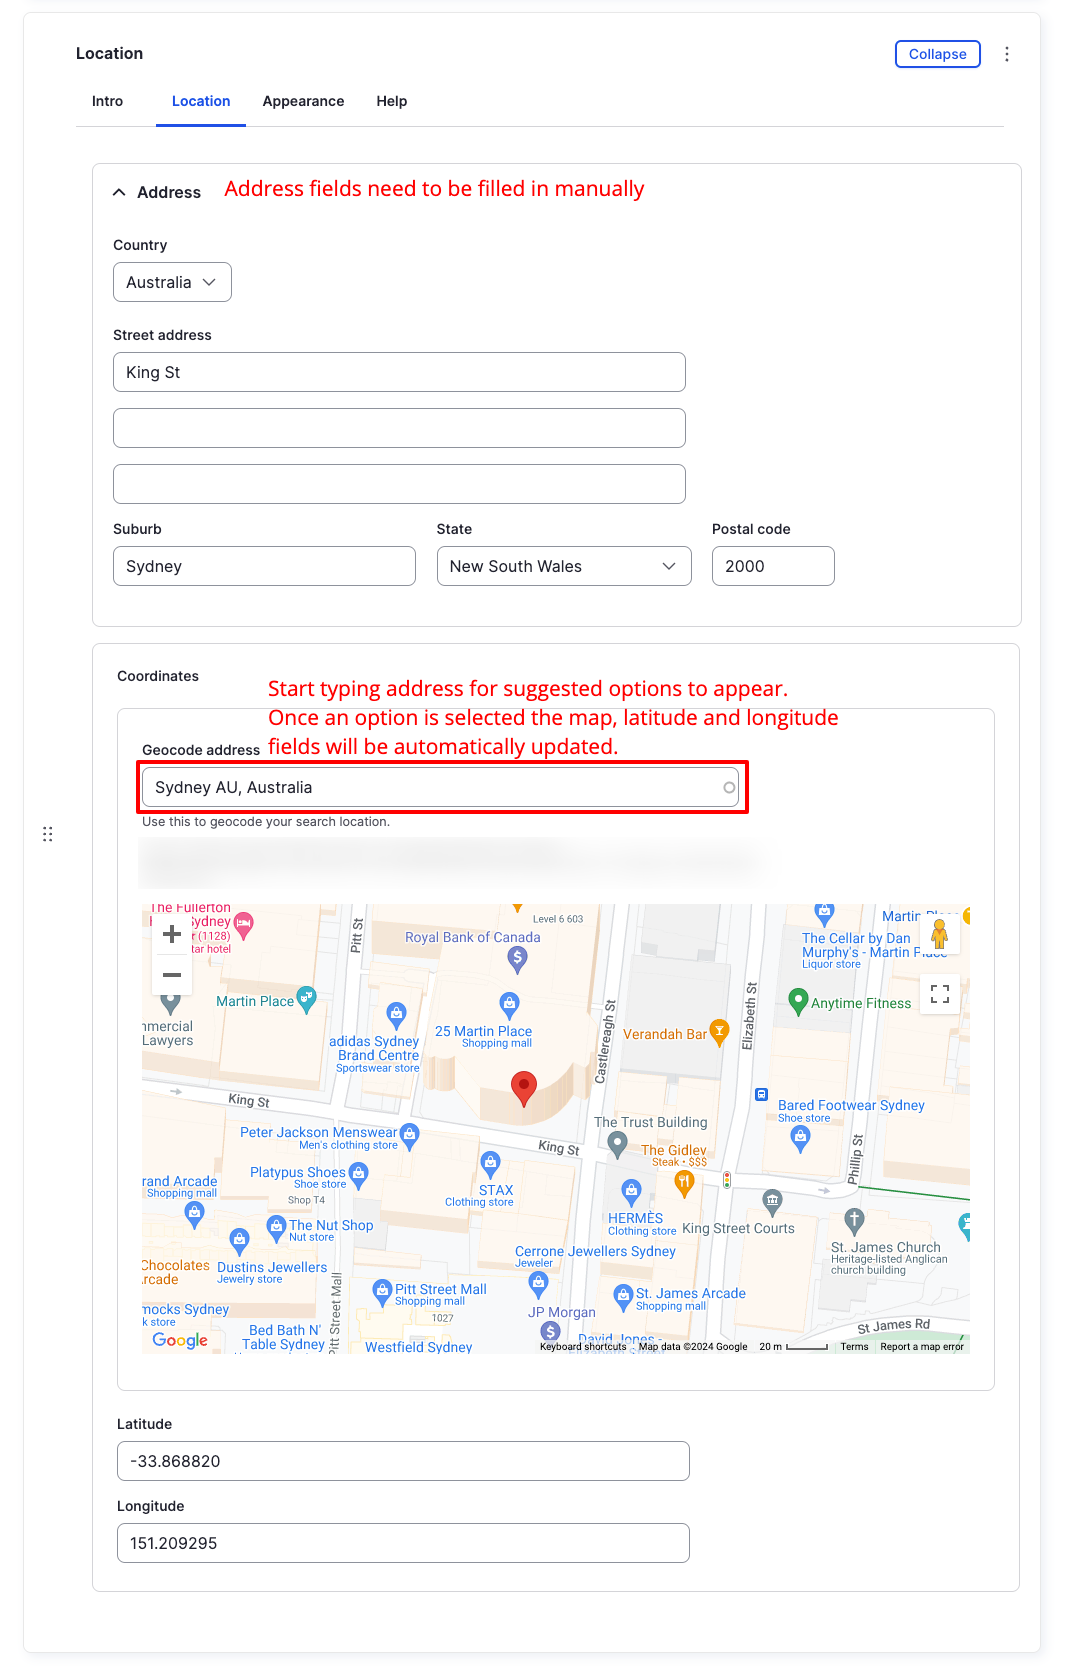Click Report a map error link
Viewport: 1081px width, 1666px height.
pyautogui.click(x=922, y=1347)
